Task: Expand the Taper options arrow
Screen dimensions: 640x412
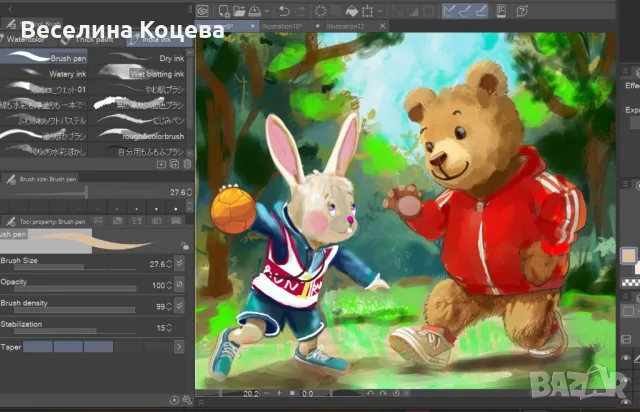Action: click(179, 346)
